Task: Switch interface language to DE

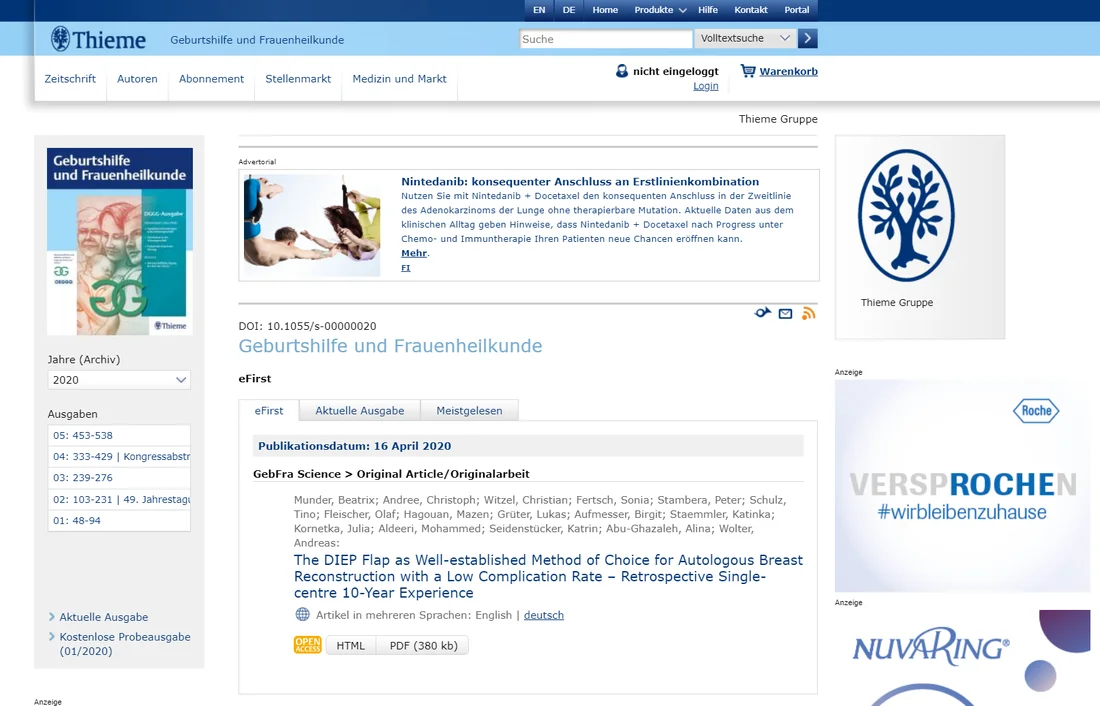Action: [x=568, y=10]
